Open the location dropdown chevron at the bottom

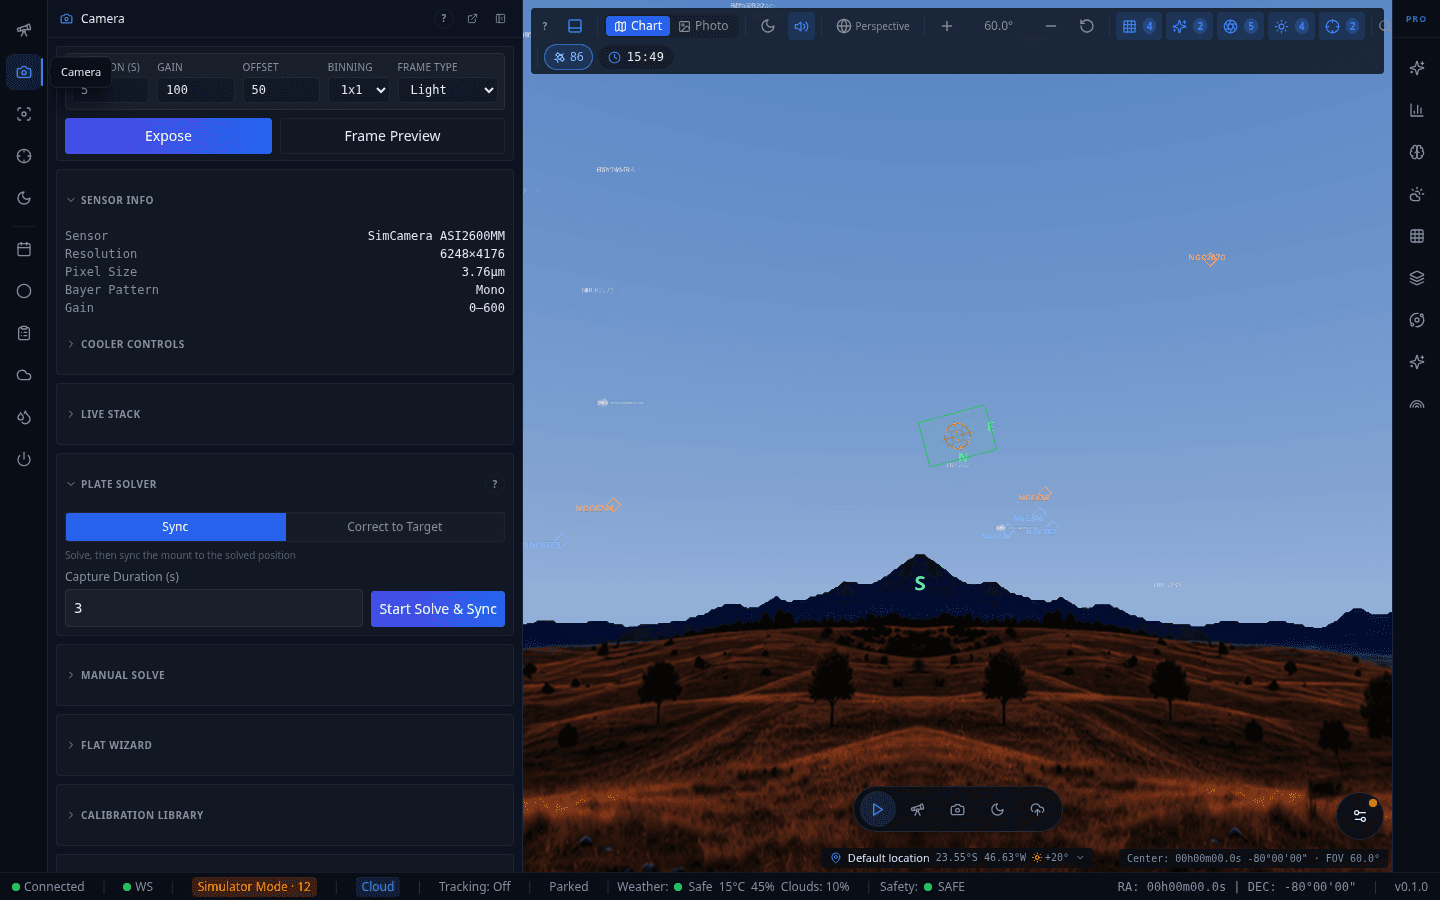pyautogui.click(x=1080, y=858)
